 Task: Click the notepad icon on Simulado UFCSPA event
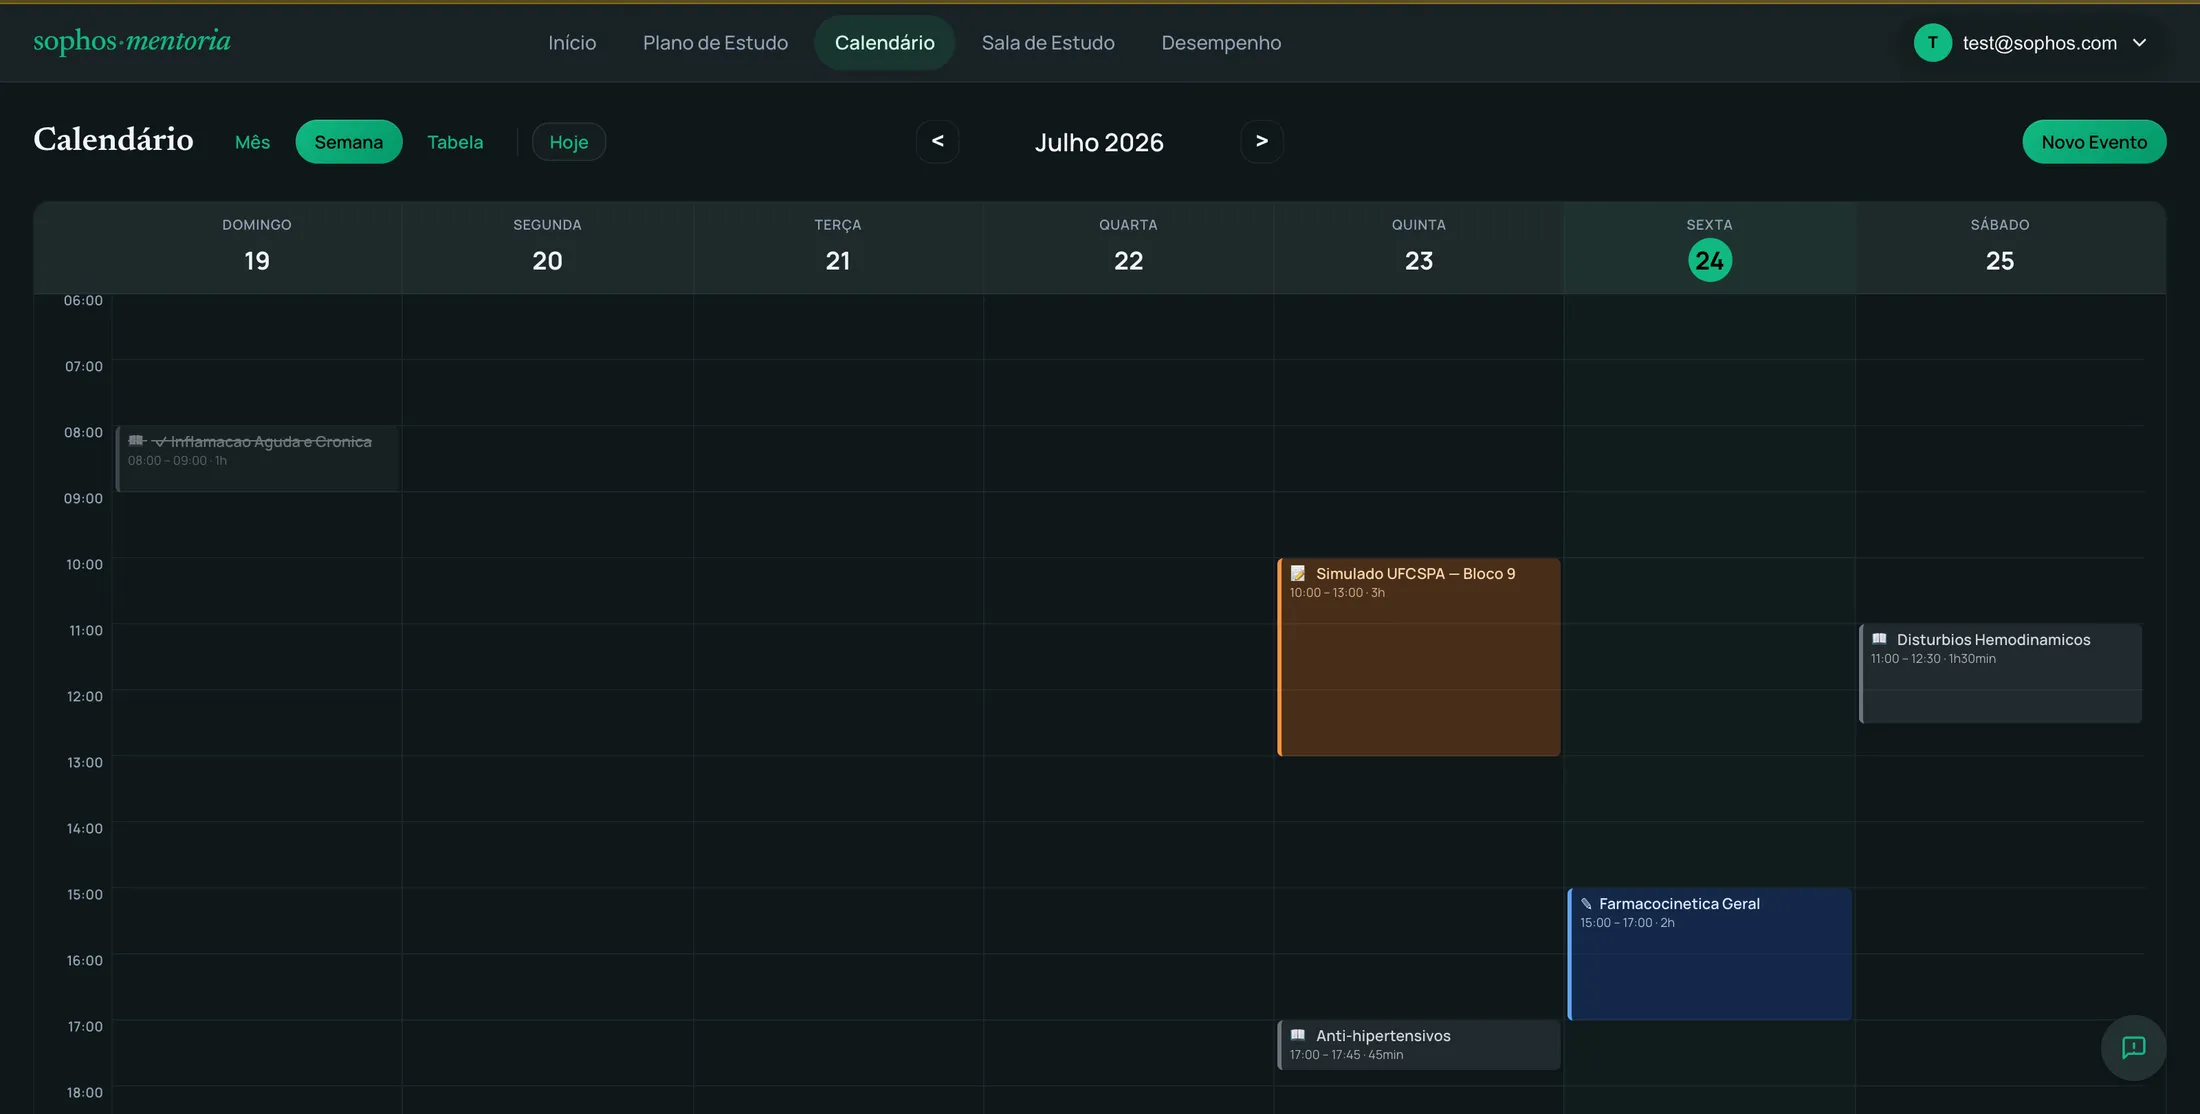tap(1298, 573)
